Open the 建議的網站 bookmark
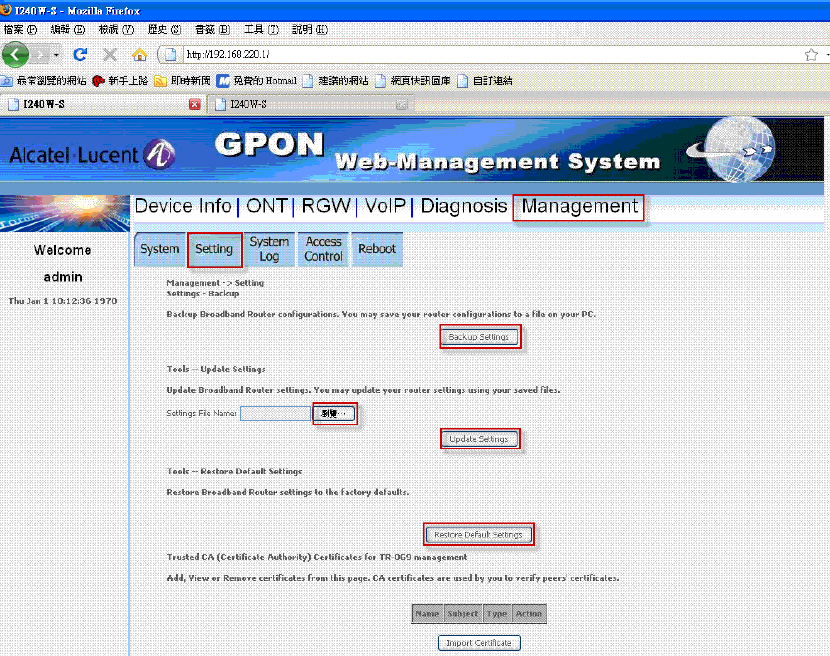 [x=335, y=80]
